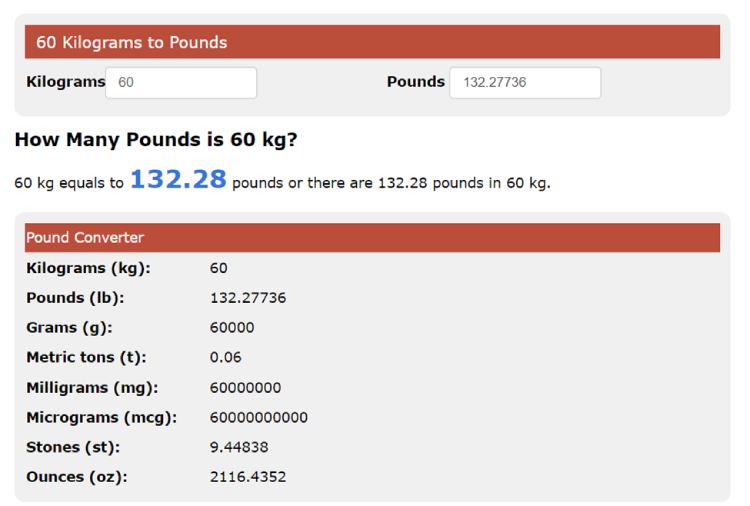Click the Grams (g) value 60000
The width and height of the screenshot is (750, 506).
click(232, 328)
